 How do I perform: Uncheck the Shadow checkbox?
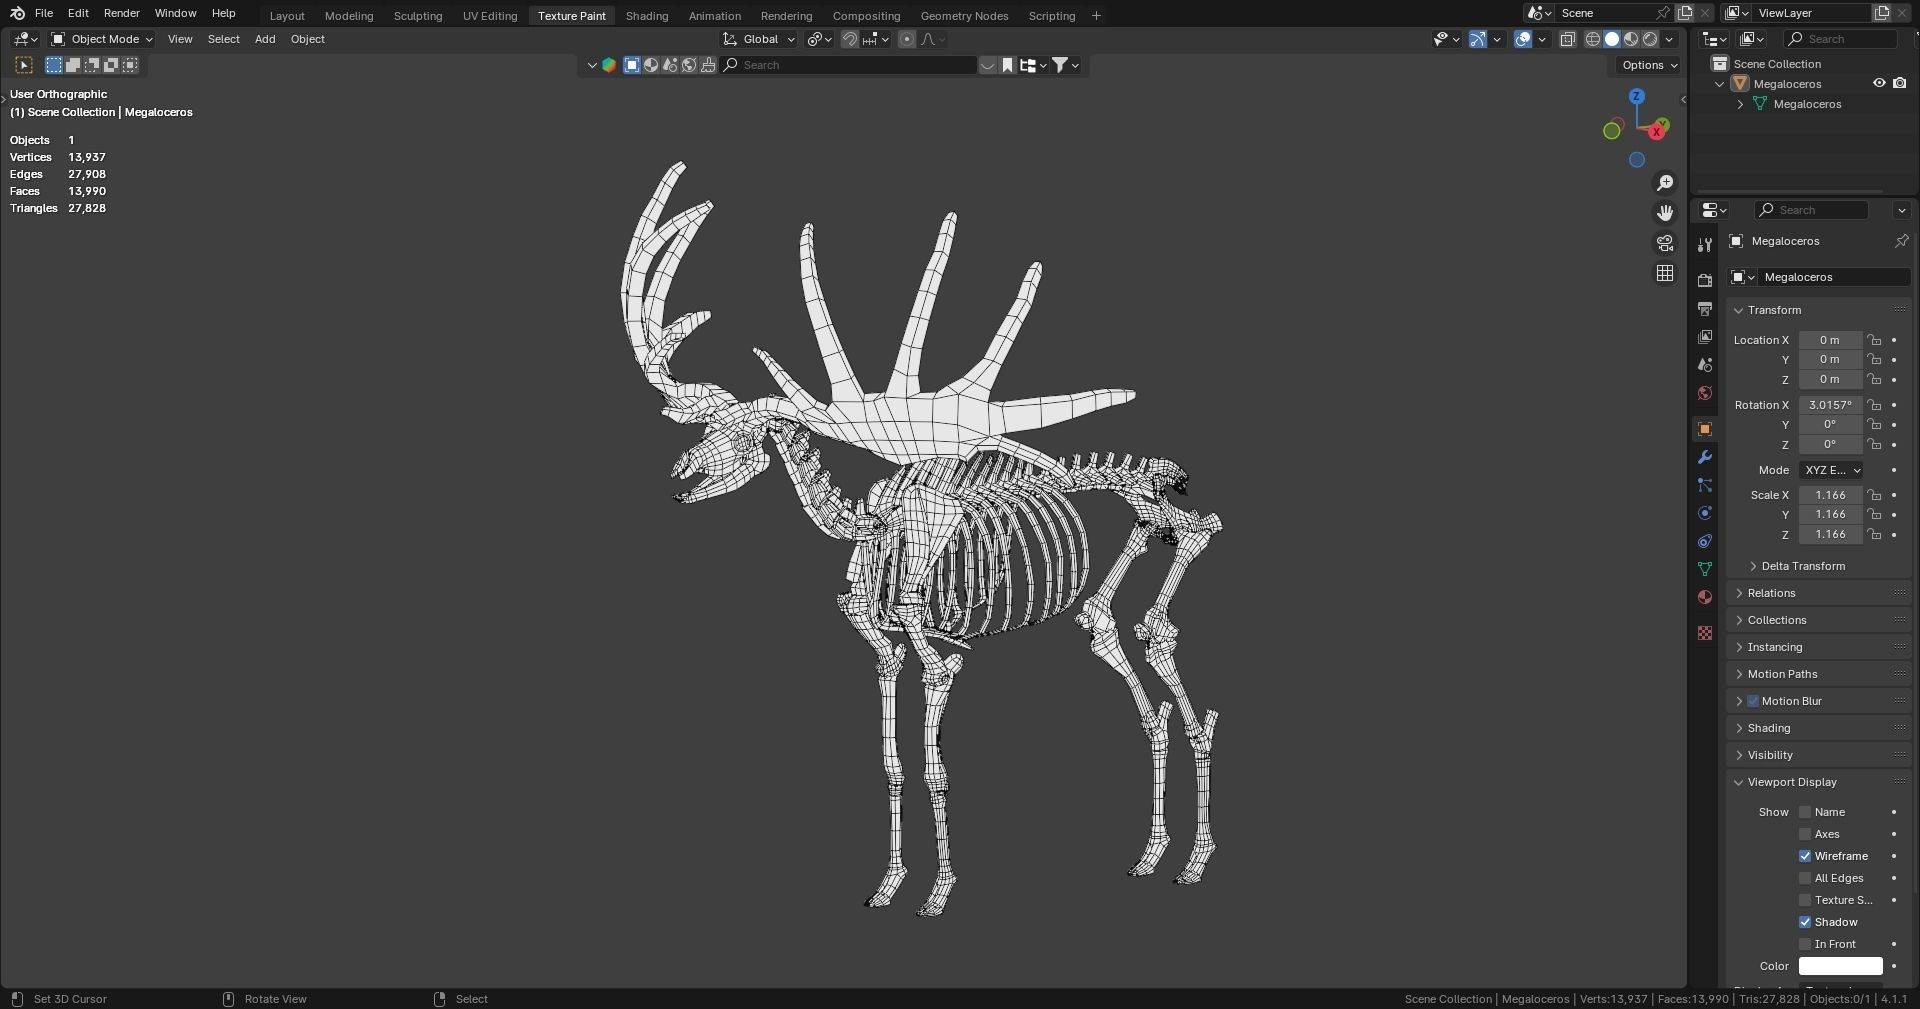pos(1805,922)
